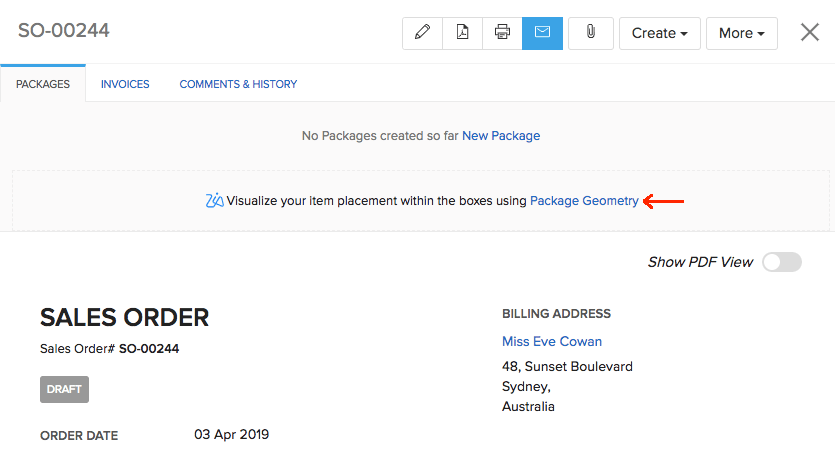This screenshot has height=457, width=835.
Task: Click the SO-00244 header title
Action: coord(64,31)
